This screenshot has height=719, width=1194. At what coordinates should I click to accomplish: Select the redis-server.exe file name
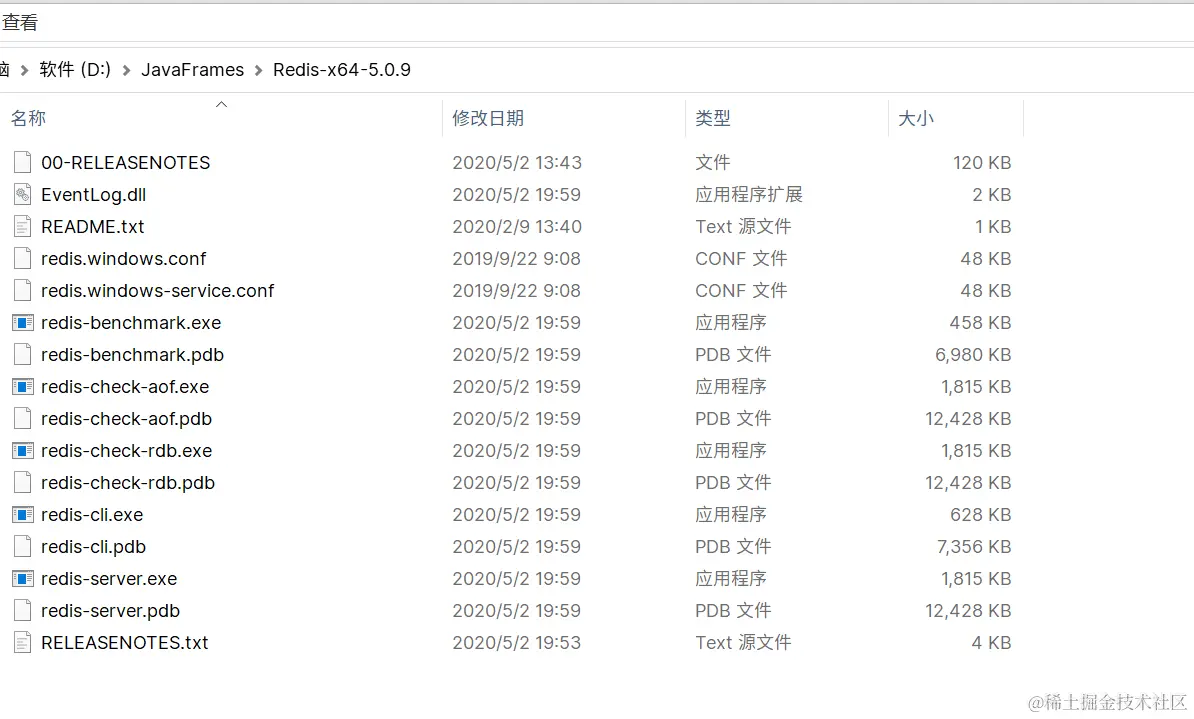[x=109, y=578]
